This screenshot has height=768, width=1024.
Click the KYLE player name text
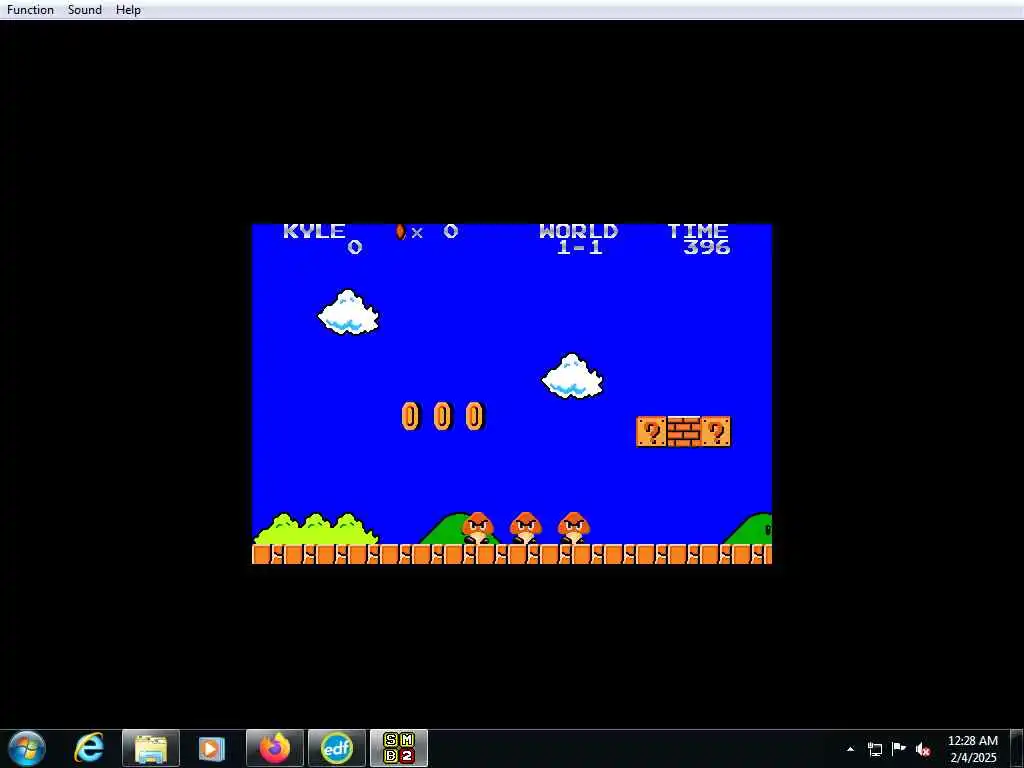(314, 231)
